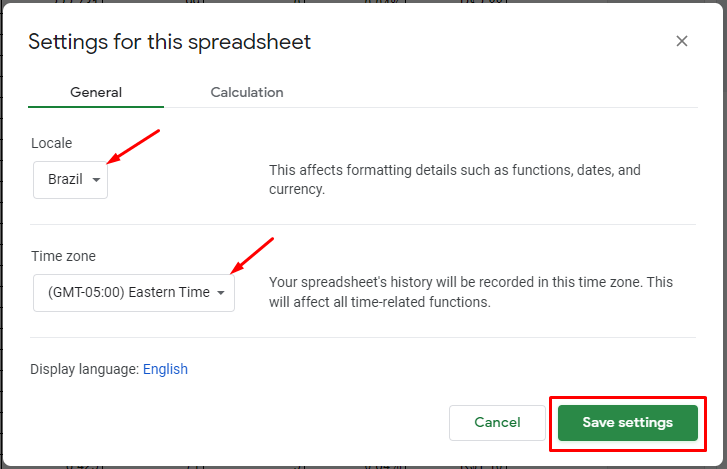Click the "Display language:" label text
The width and height of the screenshot is (727, 469).
[84, 369]
